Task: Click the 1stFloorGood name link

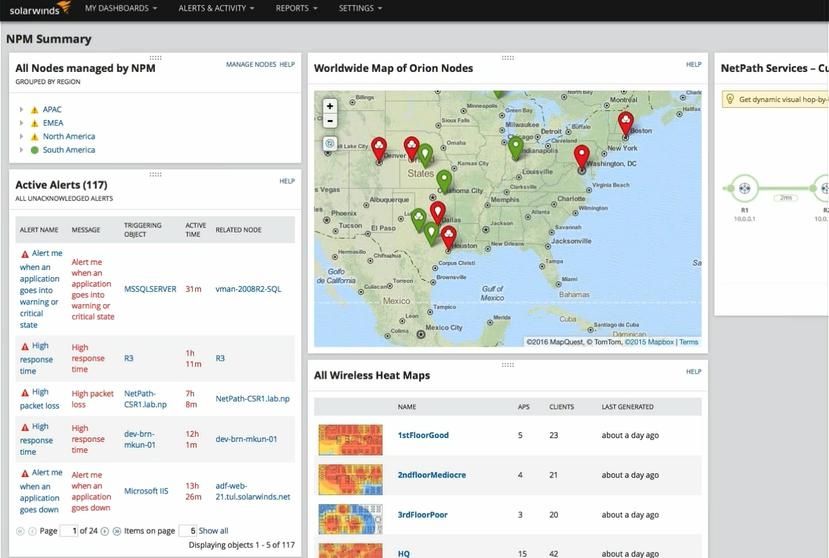Action: [x=423, y=435]
